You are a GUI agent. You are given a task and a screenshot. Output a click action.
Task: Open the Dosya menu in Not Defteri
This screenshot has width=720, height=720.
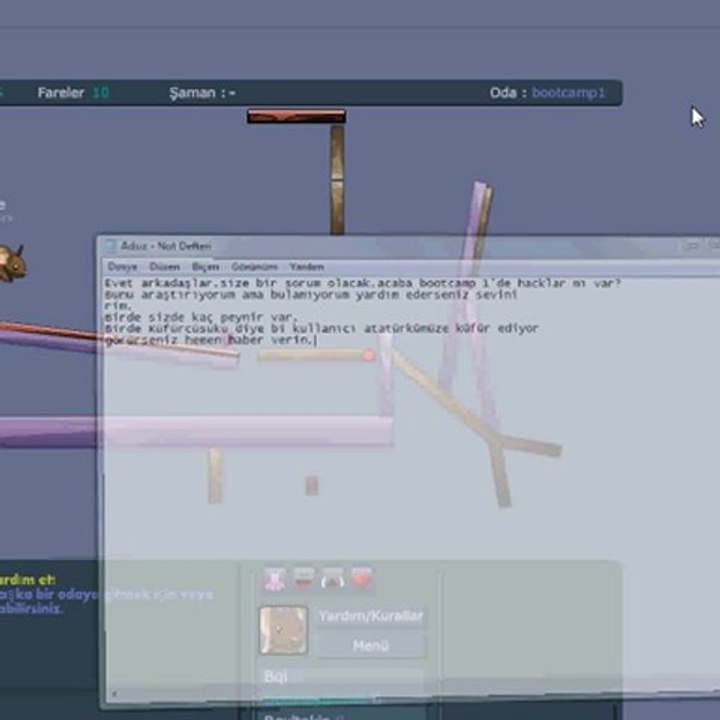[x=122, y=267]
